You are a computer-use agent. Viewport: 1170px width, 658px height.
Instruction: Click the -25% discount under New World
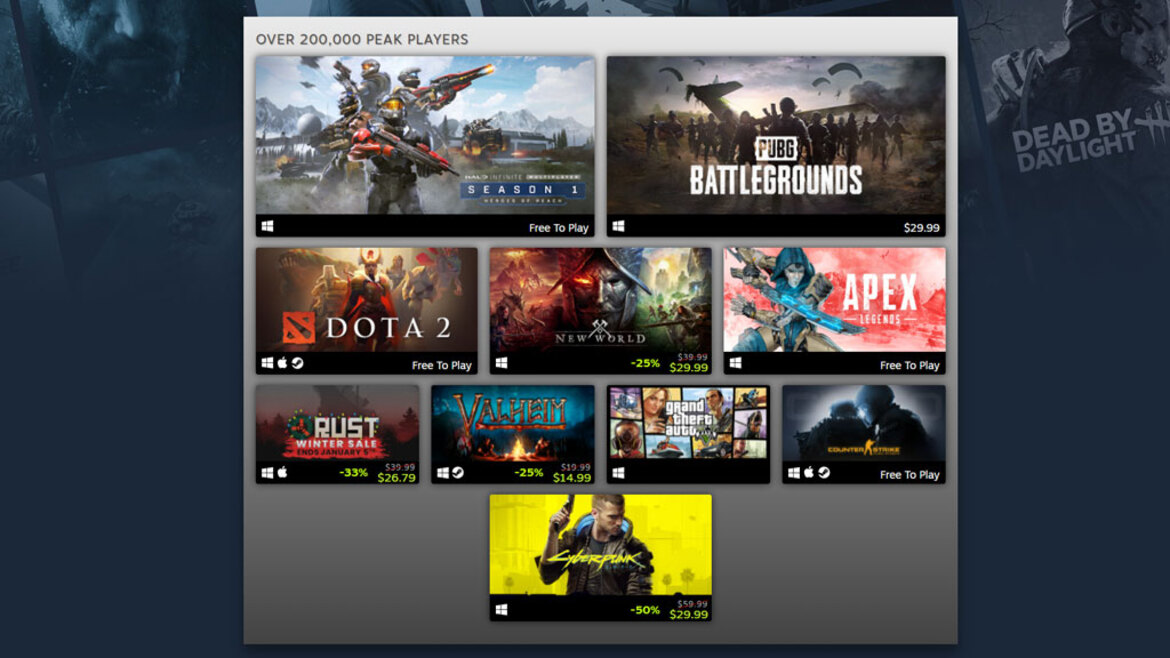645,363
